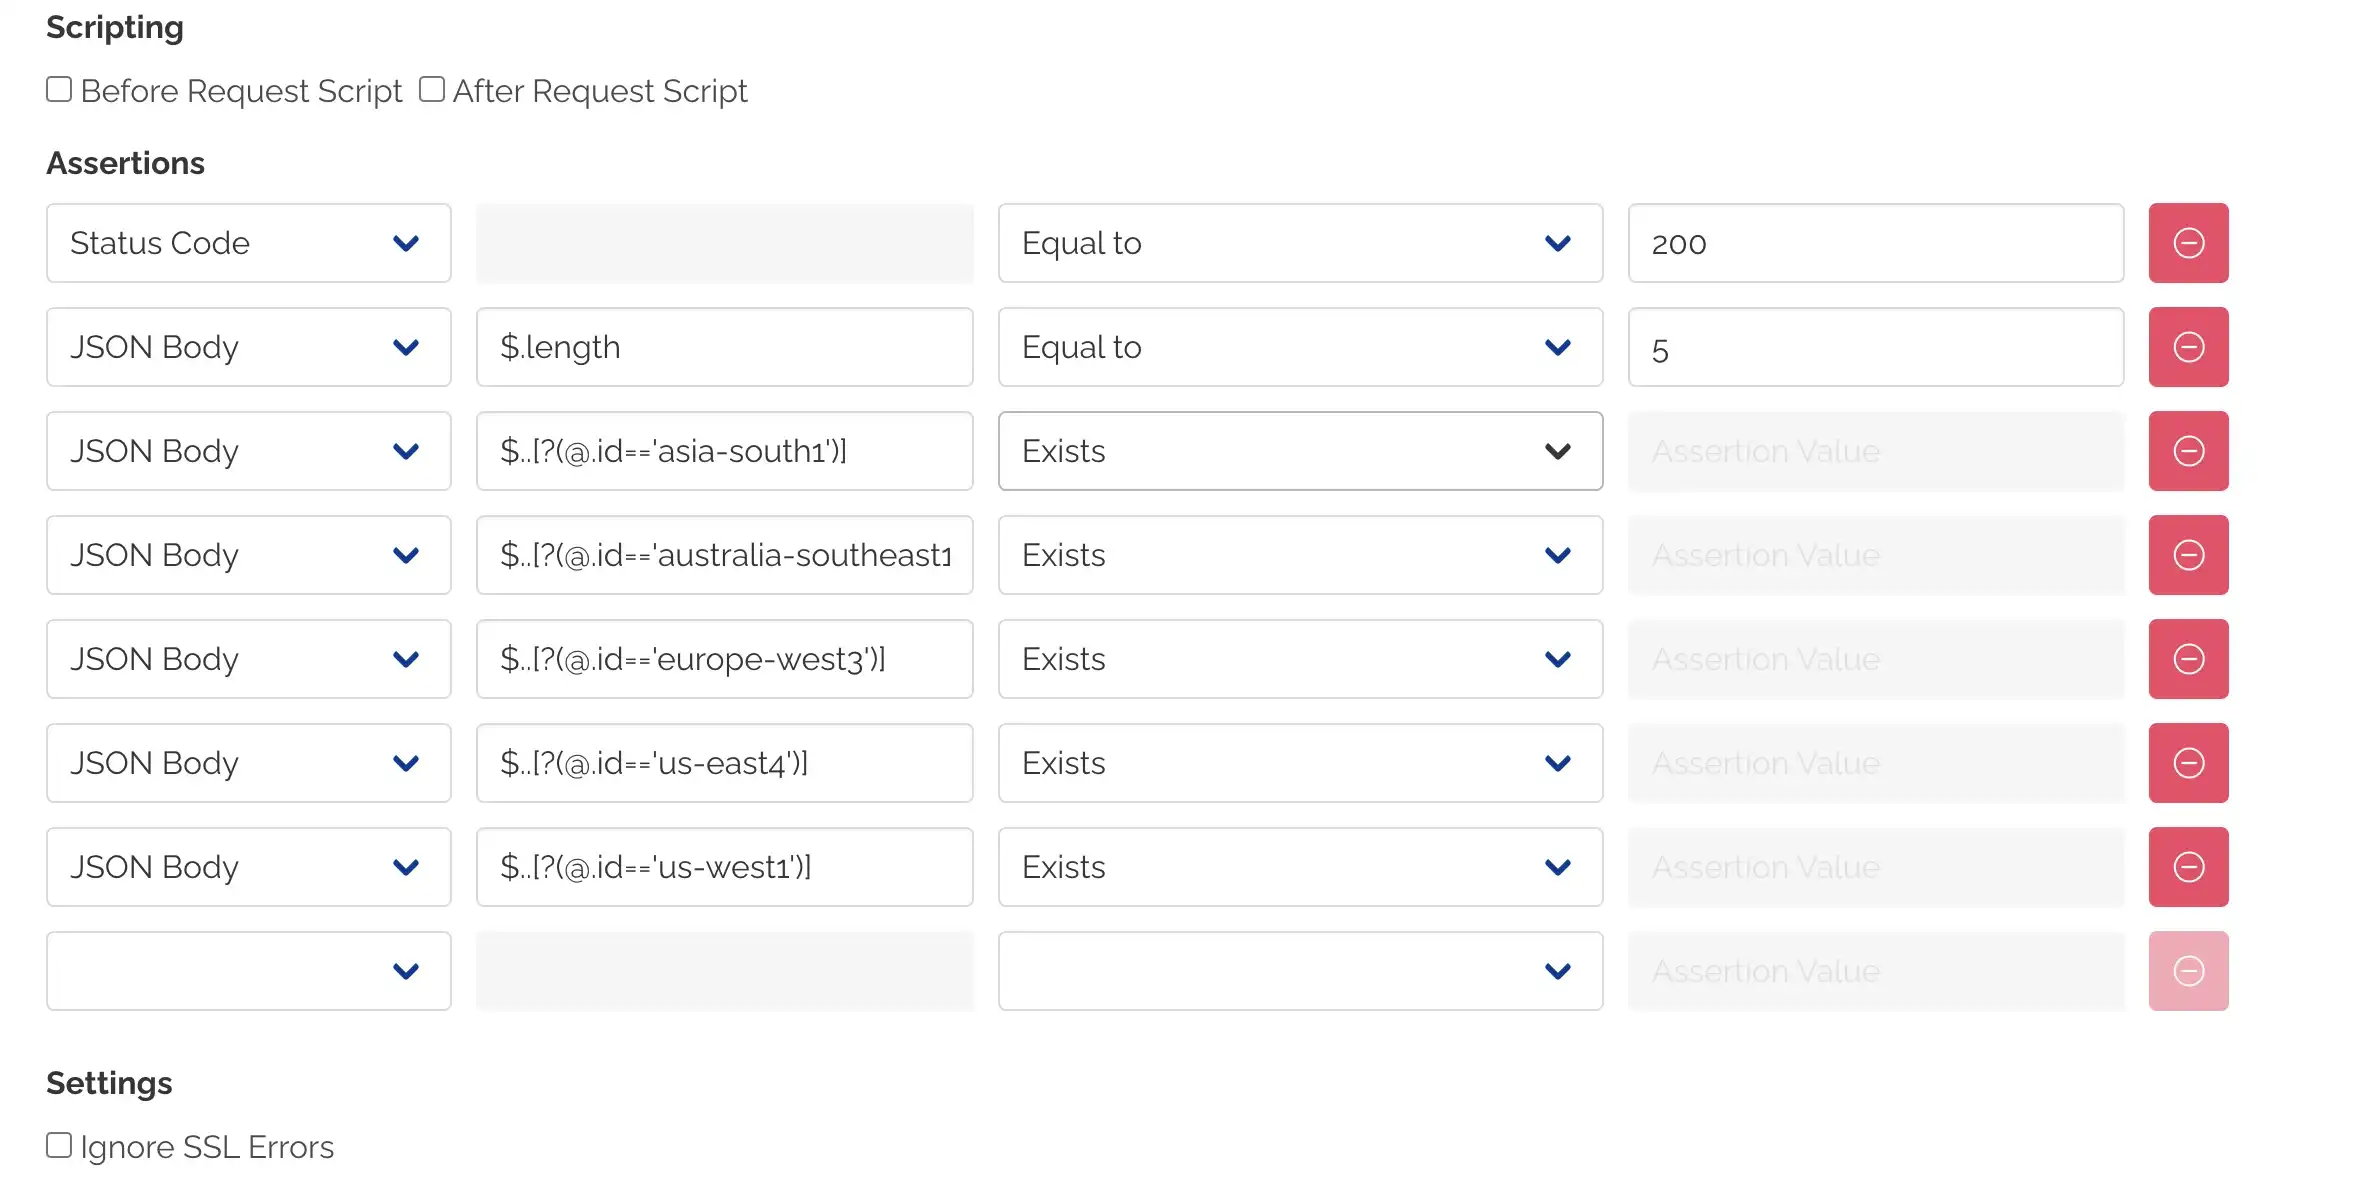The height and width of the screenshot is (1196, 2364).
Task: Open the Exists dropdown for us-west1 row
Action: (x=1557, y=867)
